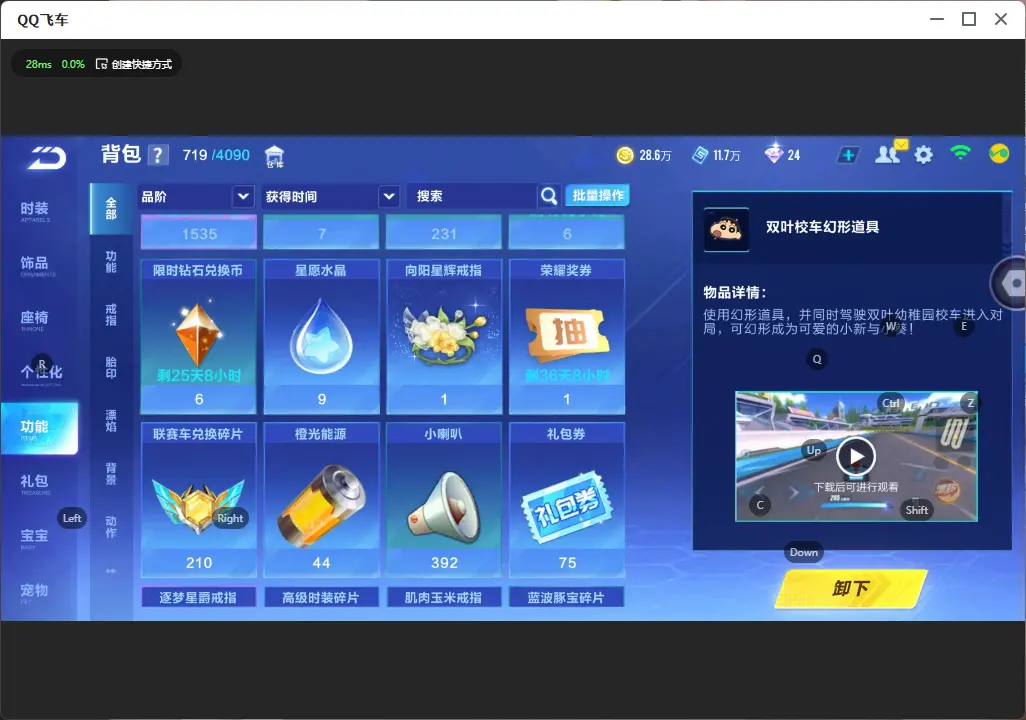Click the 搜索 search field
This screenshot has height=720, width=1026.
472,196
